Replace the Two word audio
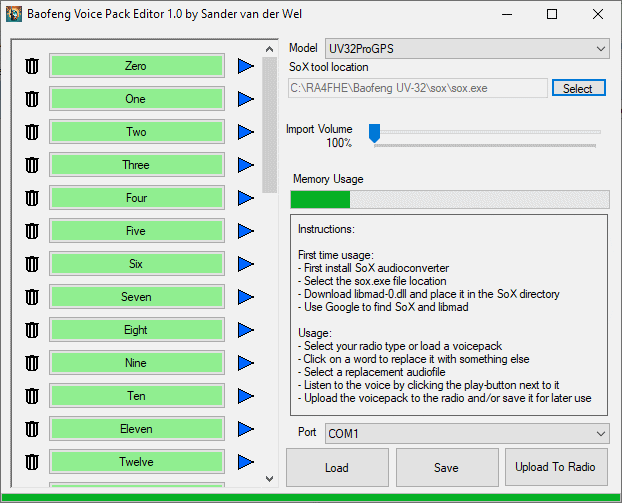 point(137,132)
